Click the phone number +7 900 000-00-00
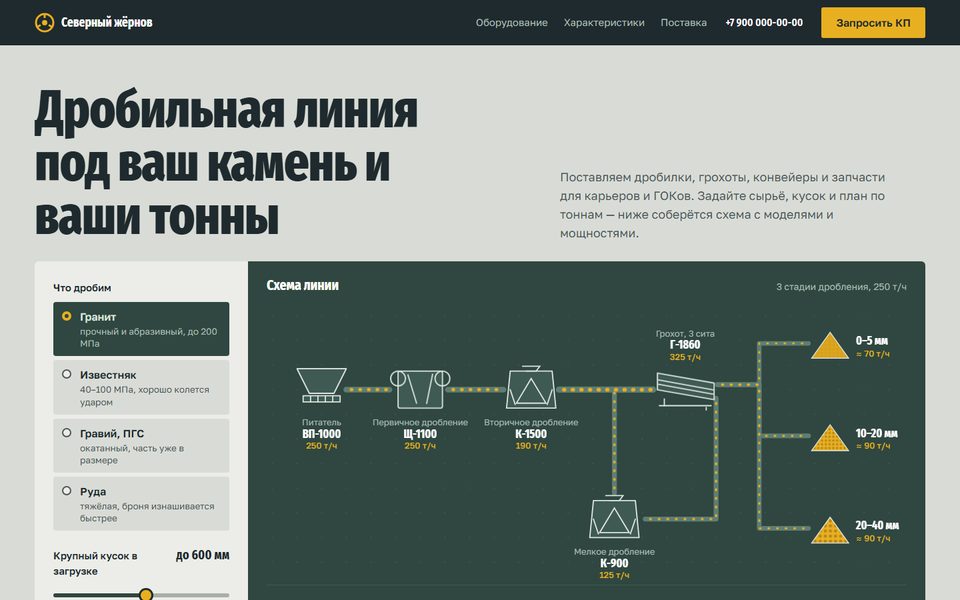This screenshot has width=960, height=600. tap(764, 23)
